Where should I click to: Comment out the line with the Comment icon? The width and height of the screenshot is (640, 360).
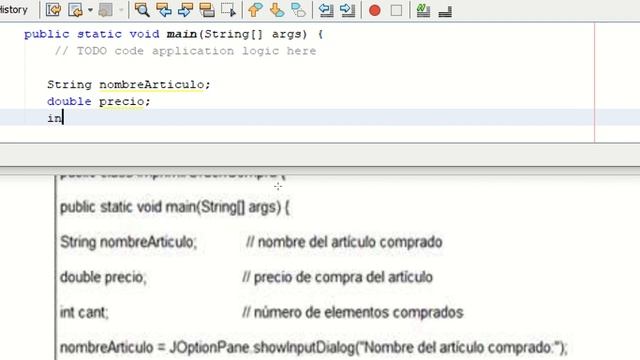click(x=423, y=10)
